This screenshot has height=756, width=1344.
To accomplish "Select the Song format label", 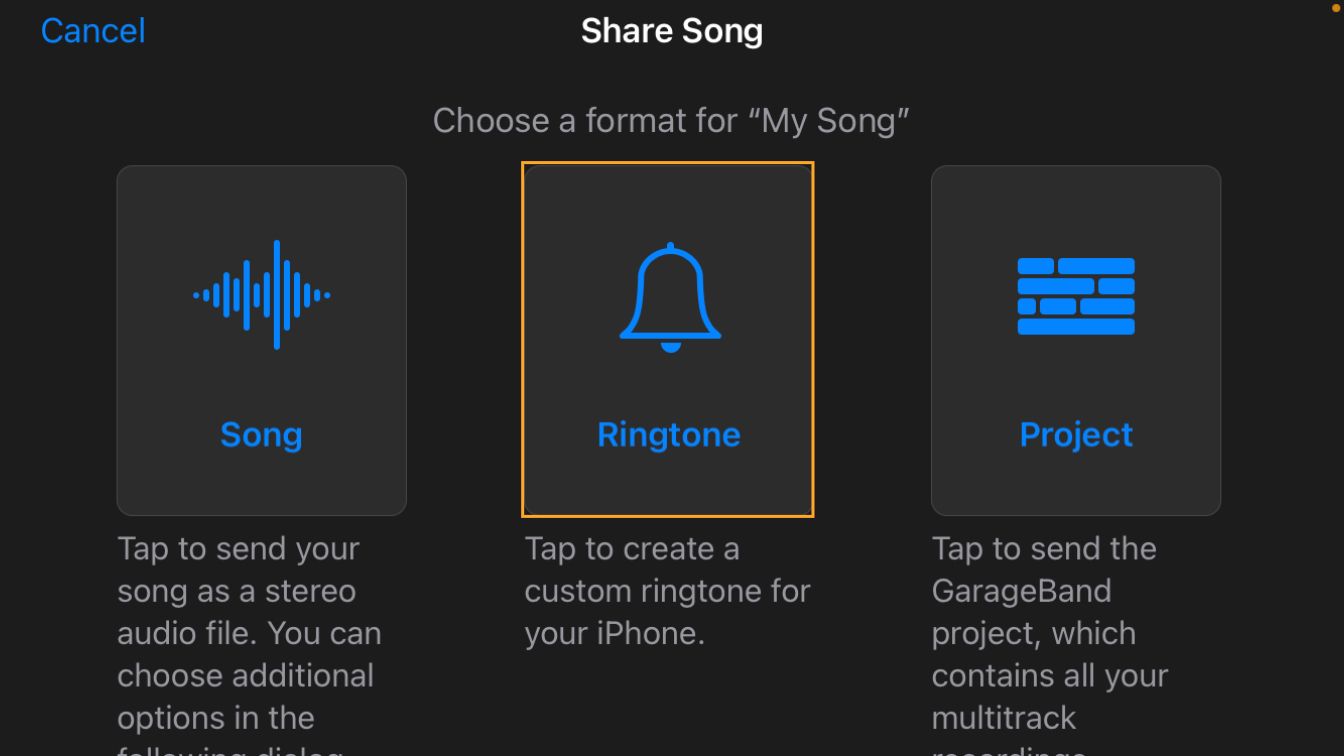I will tap(261, 435).
